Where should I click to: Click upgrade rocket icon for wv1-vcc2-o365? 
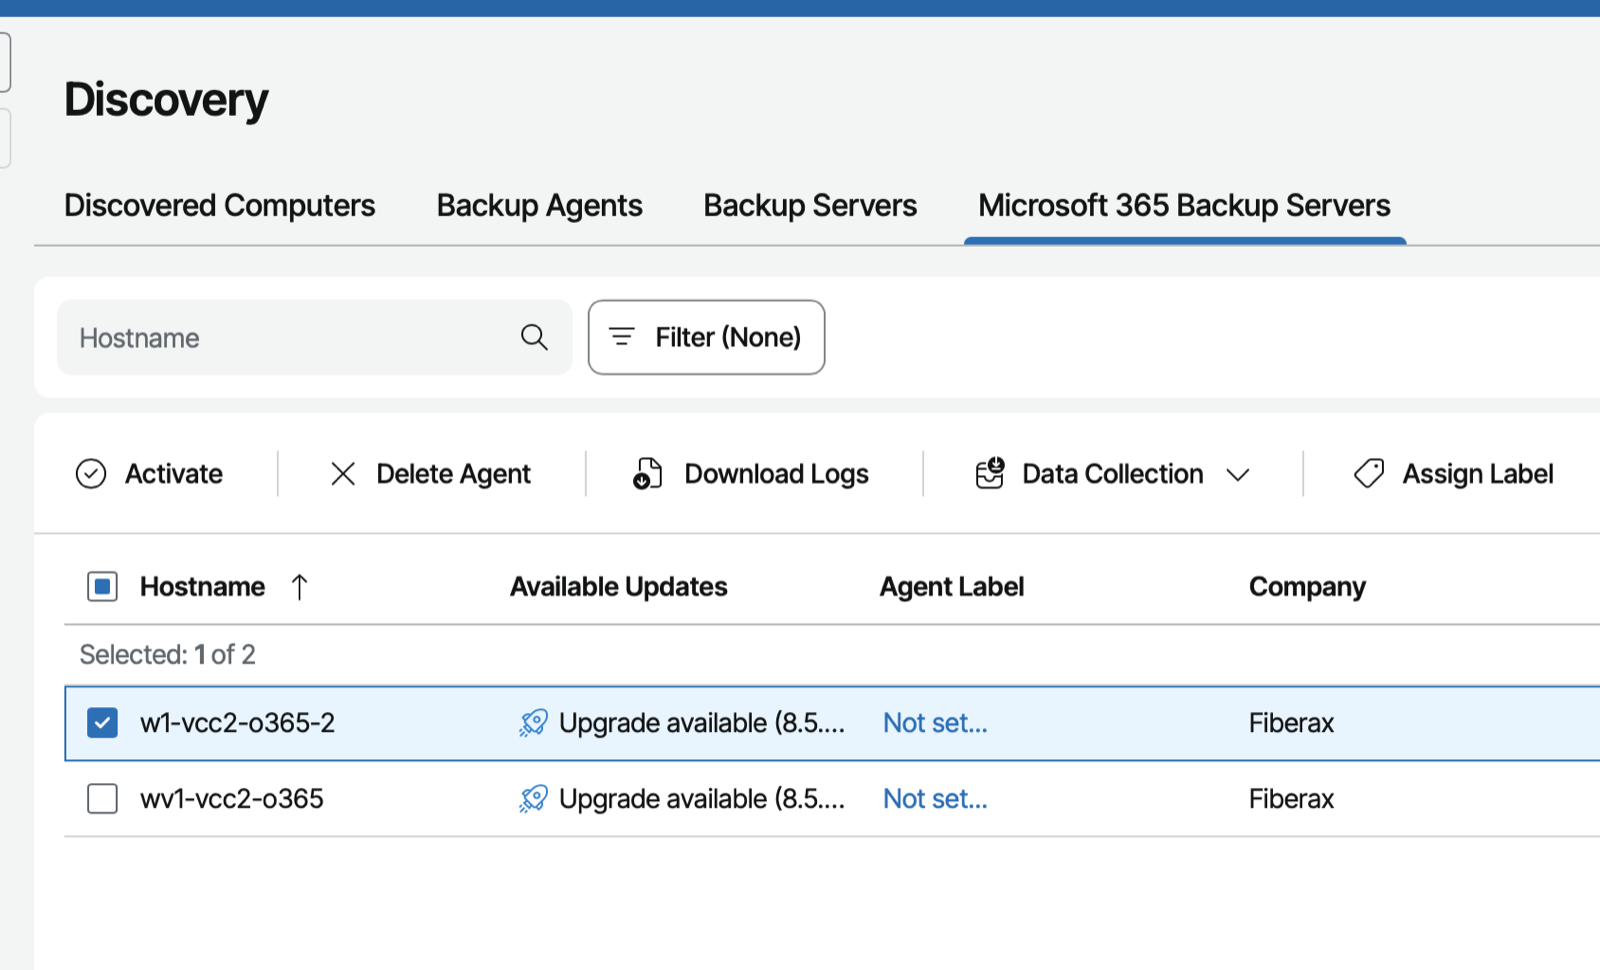coord(533,799)
